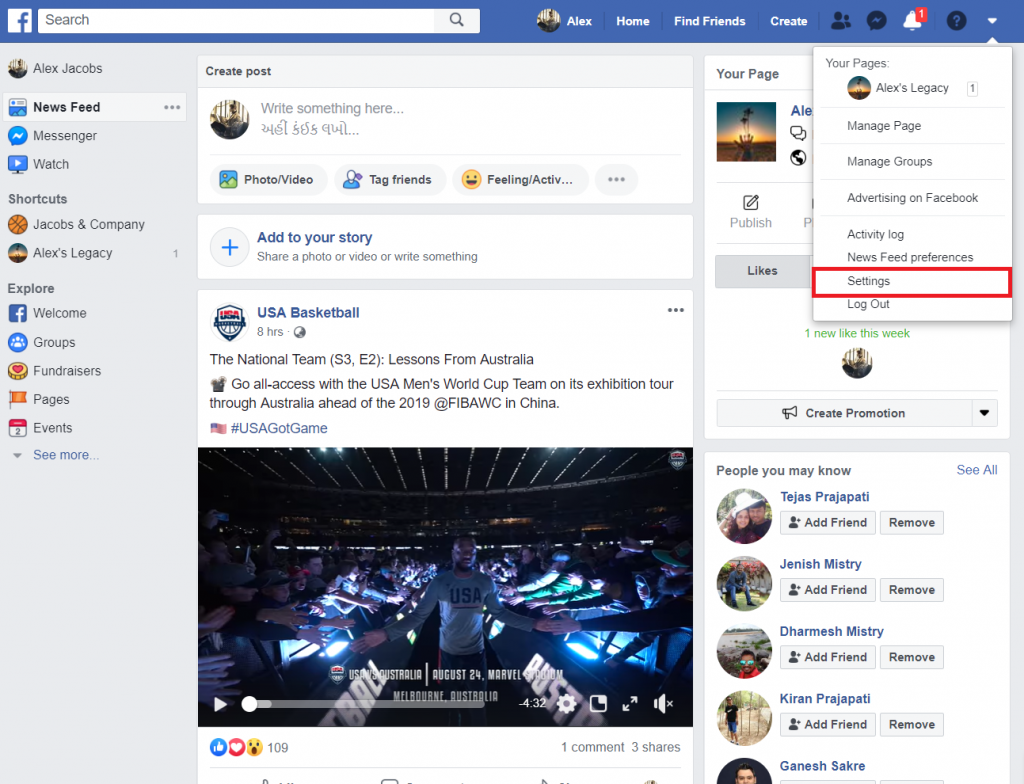Click the Photo/Video button

coord(268,180)
